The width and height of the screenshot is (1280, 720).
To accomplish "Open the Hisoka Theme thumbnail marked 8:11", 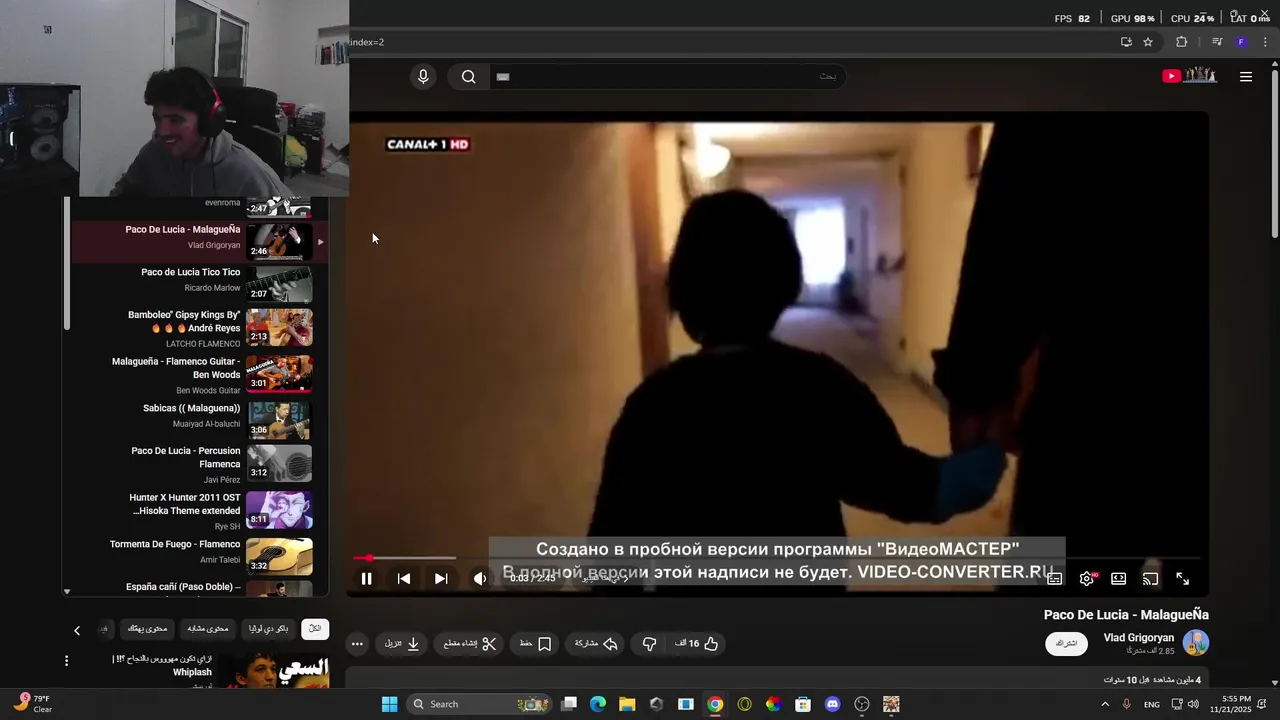I will point(279,510).
